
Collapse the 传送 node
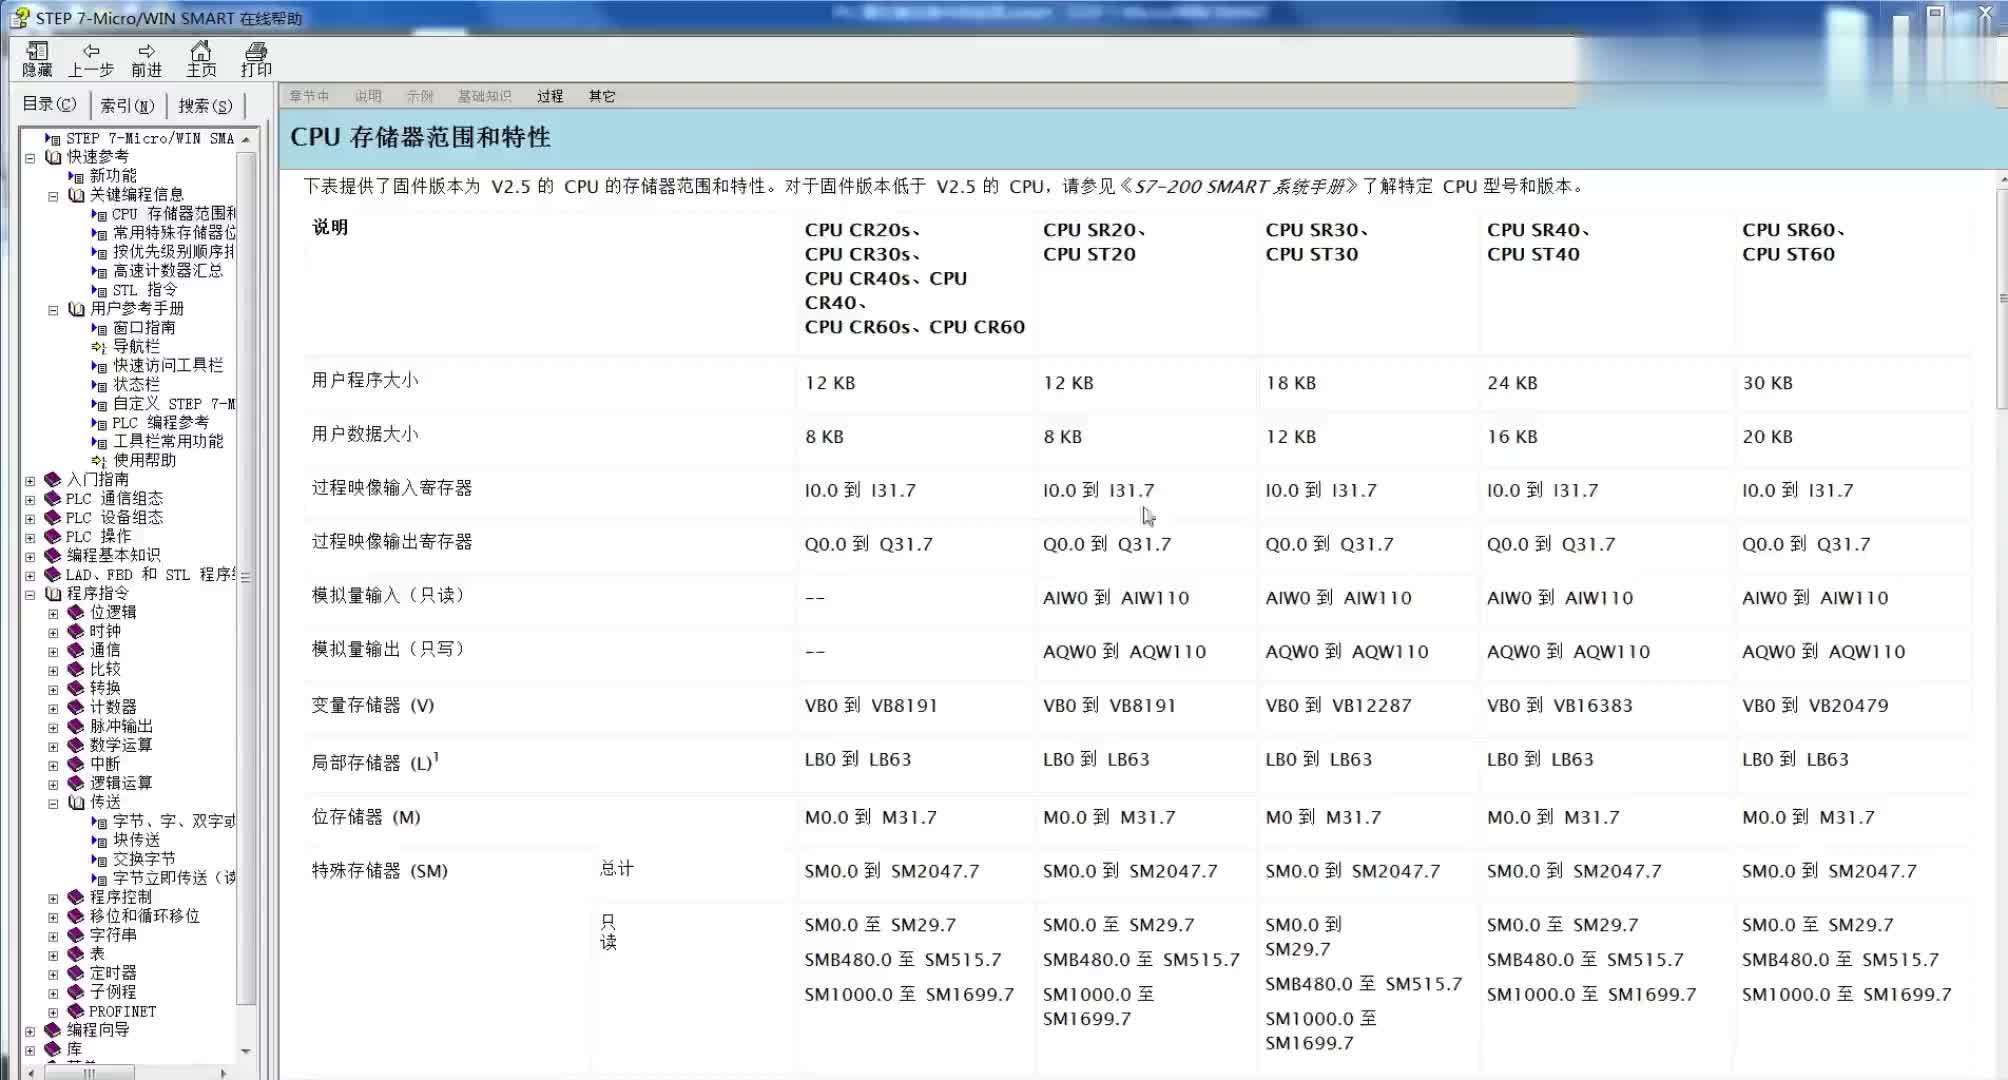point(53,804)
